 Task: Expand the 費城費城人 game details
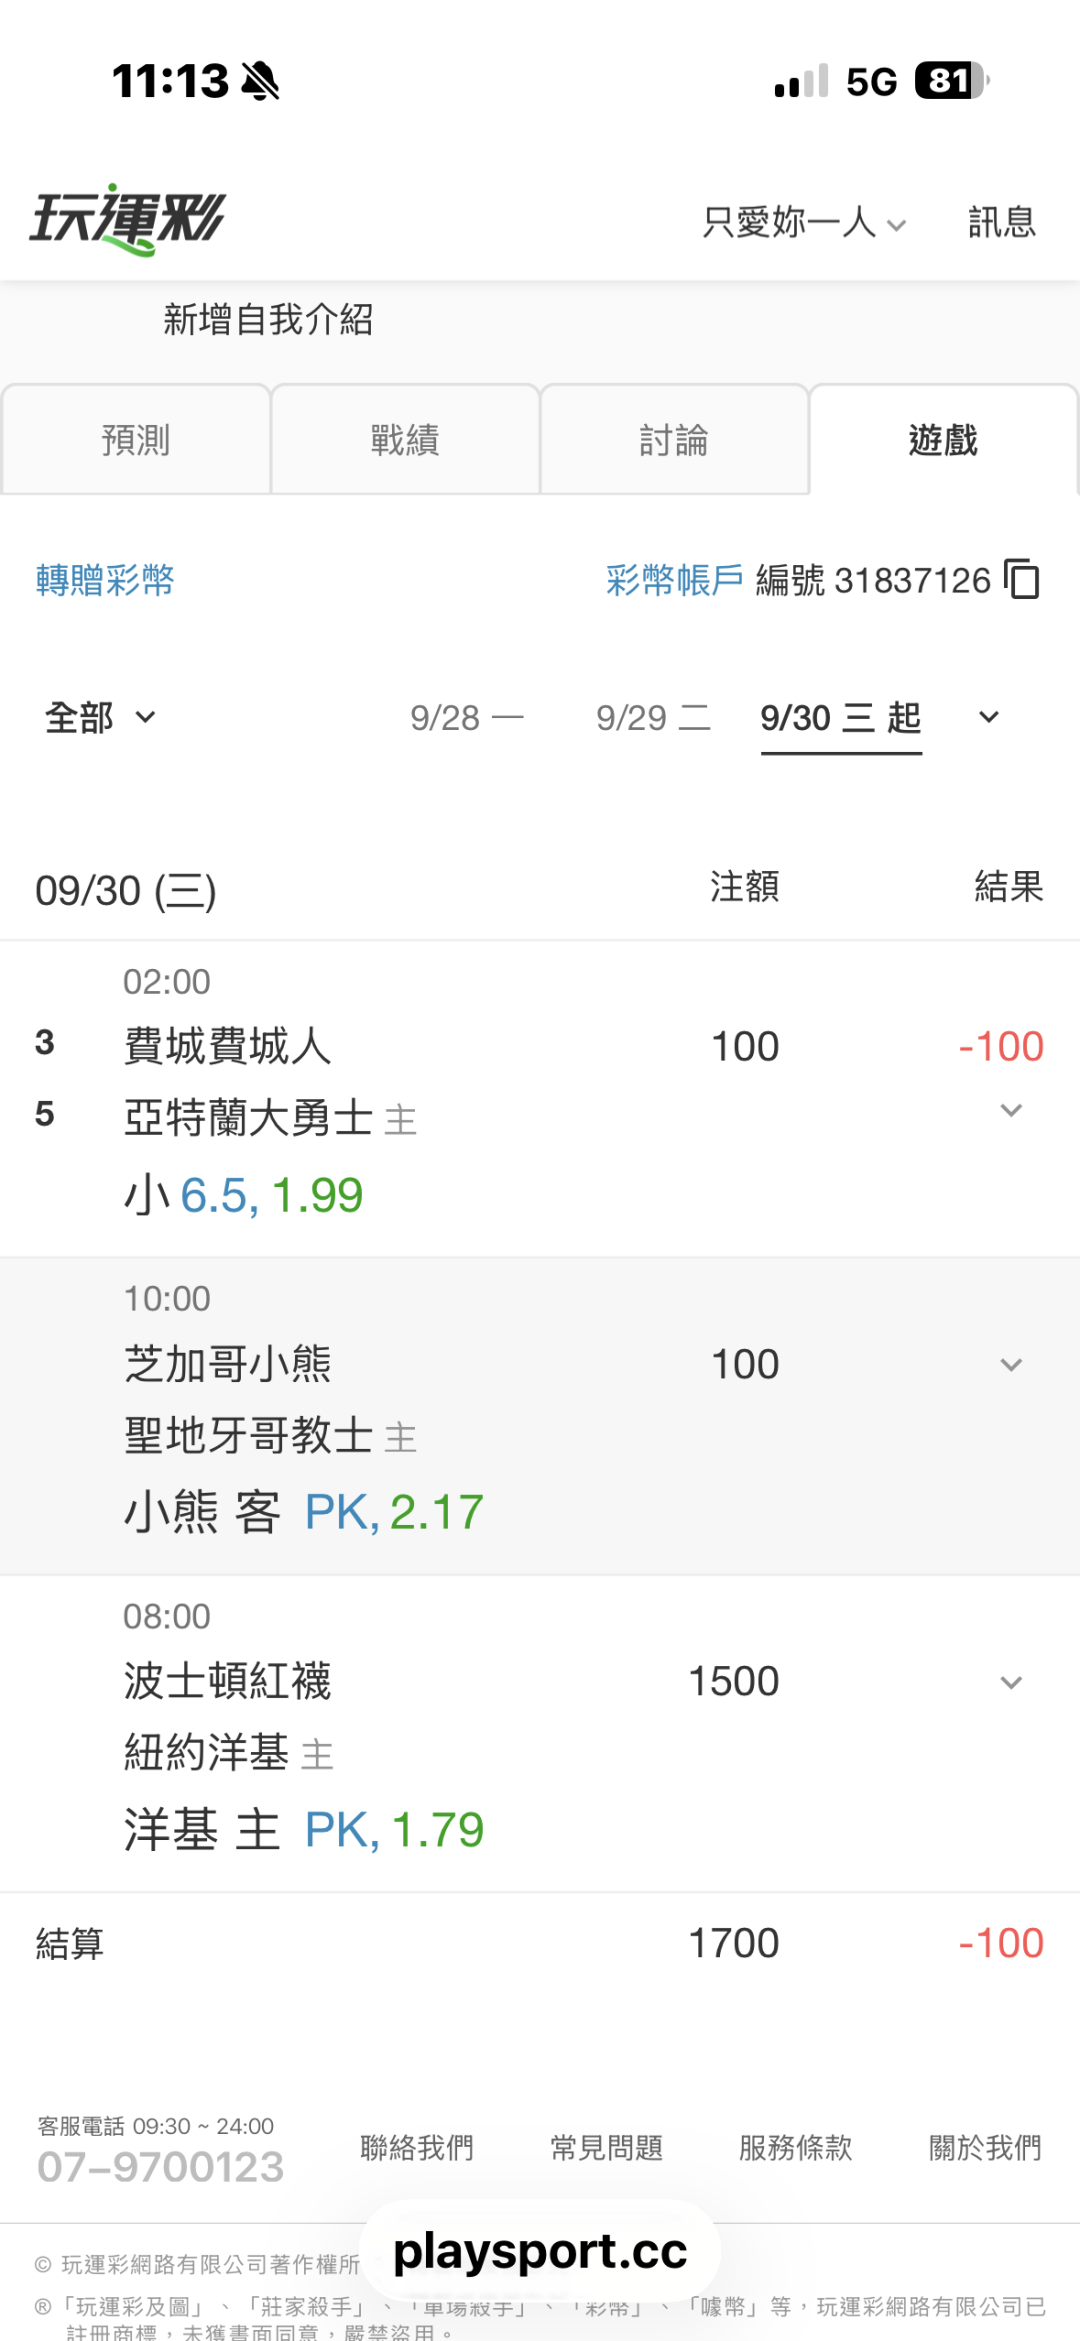click(x=1011, y=1110)
